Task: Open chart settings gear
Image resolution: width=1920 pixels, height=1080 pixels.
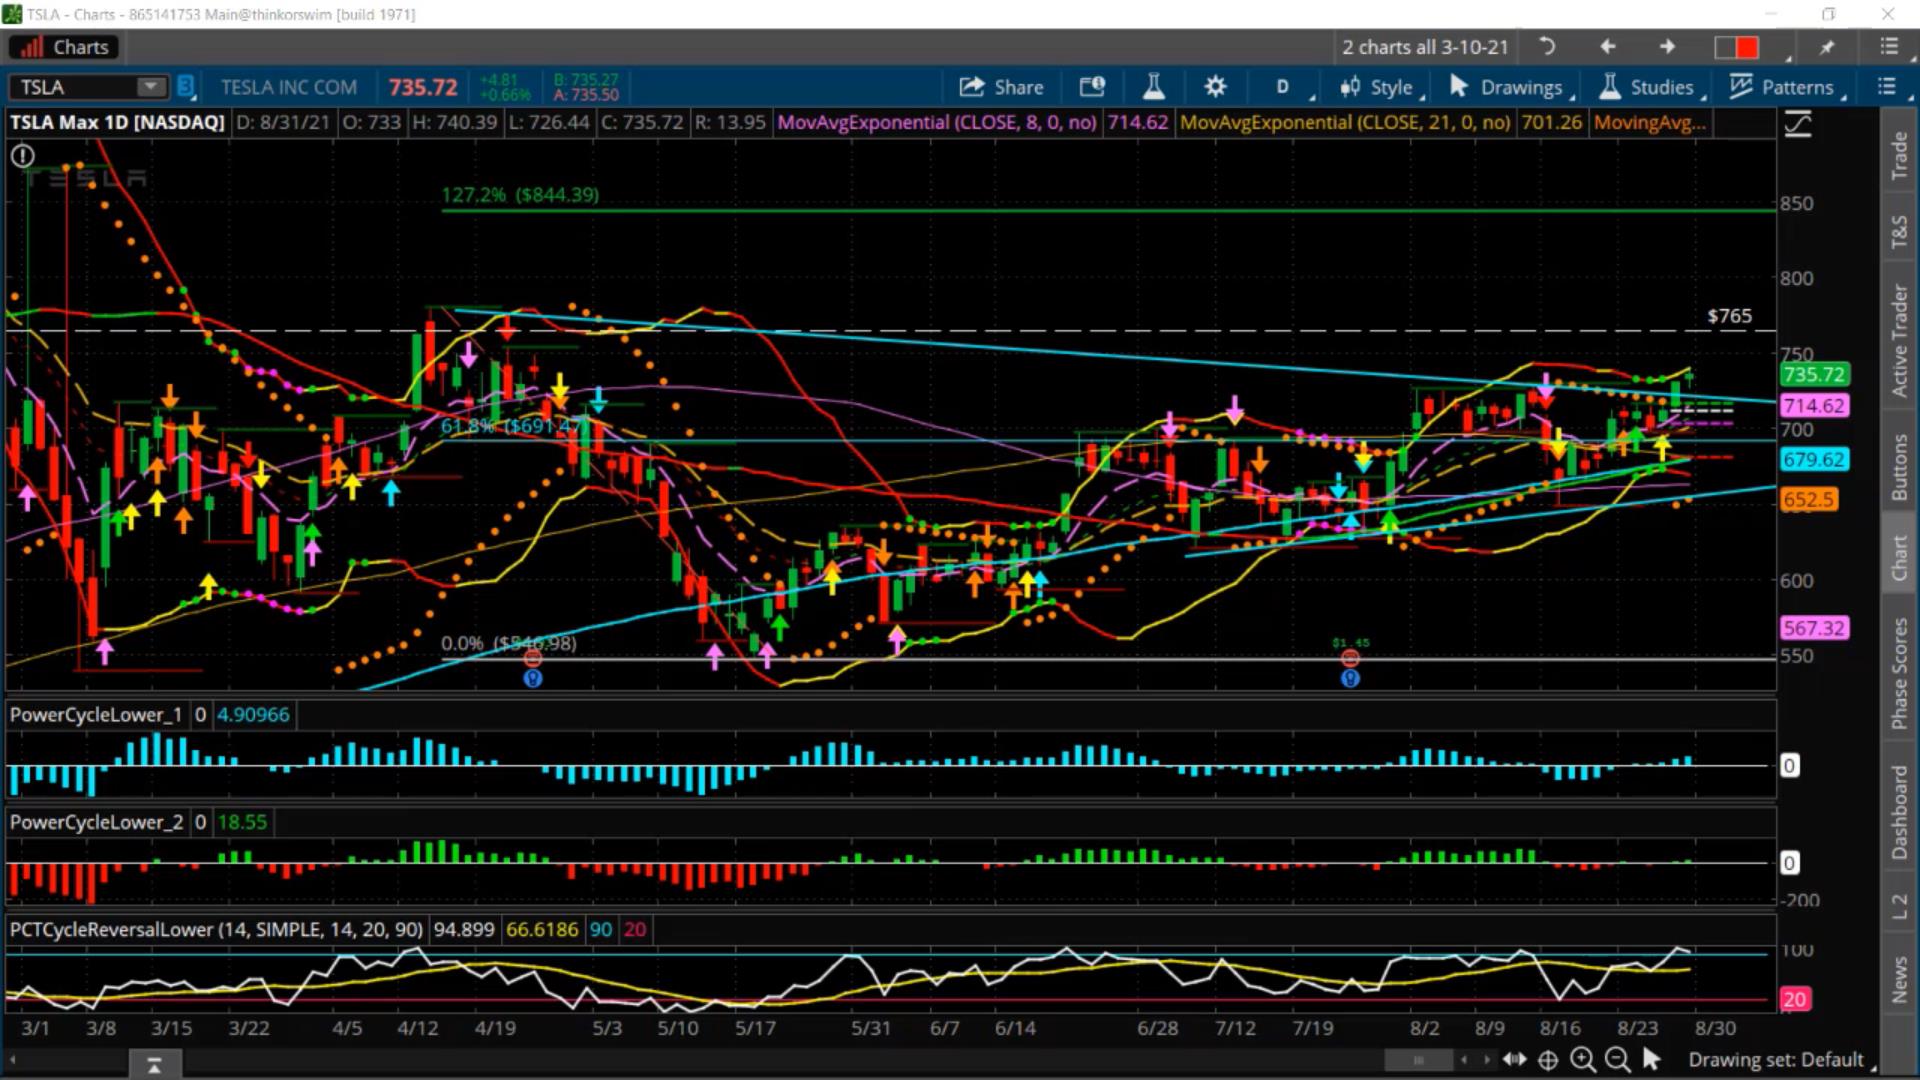Action: 1215,87
